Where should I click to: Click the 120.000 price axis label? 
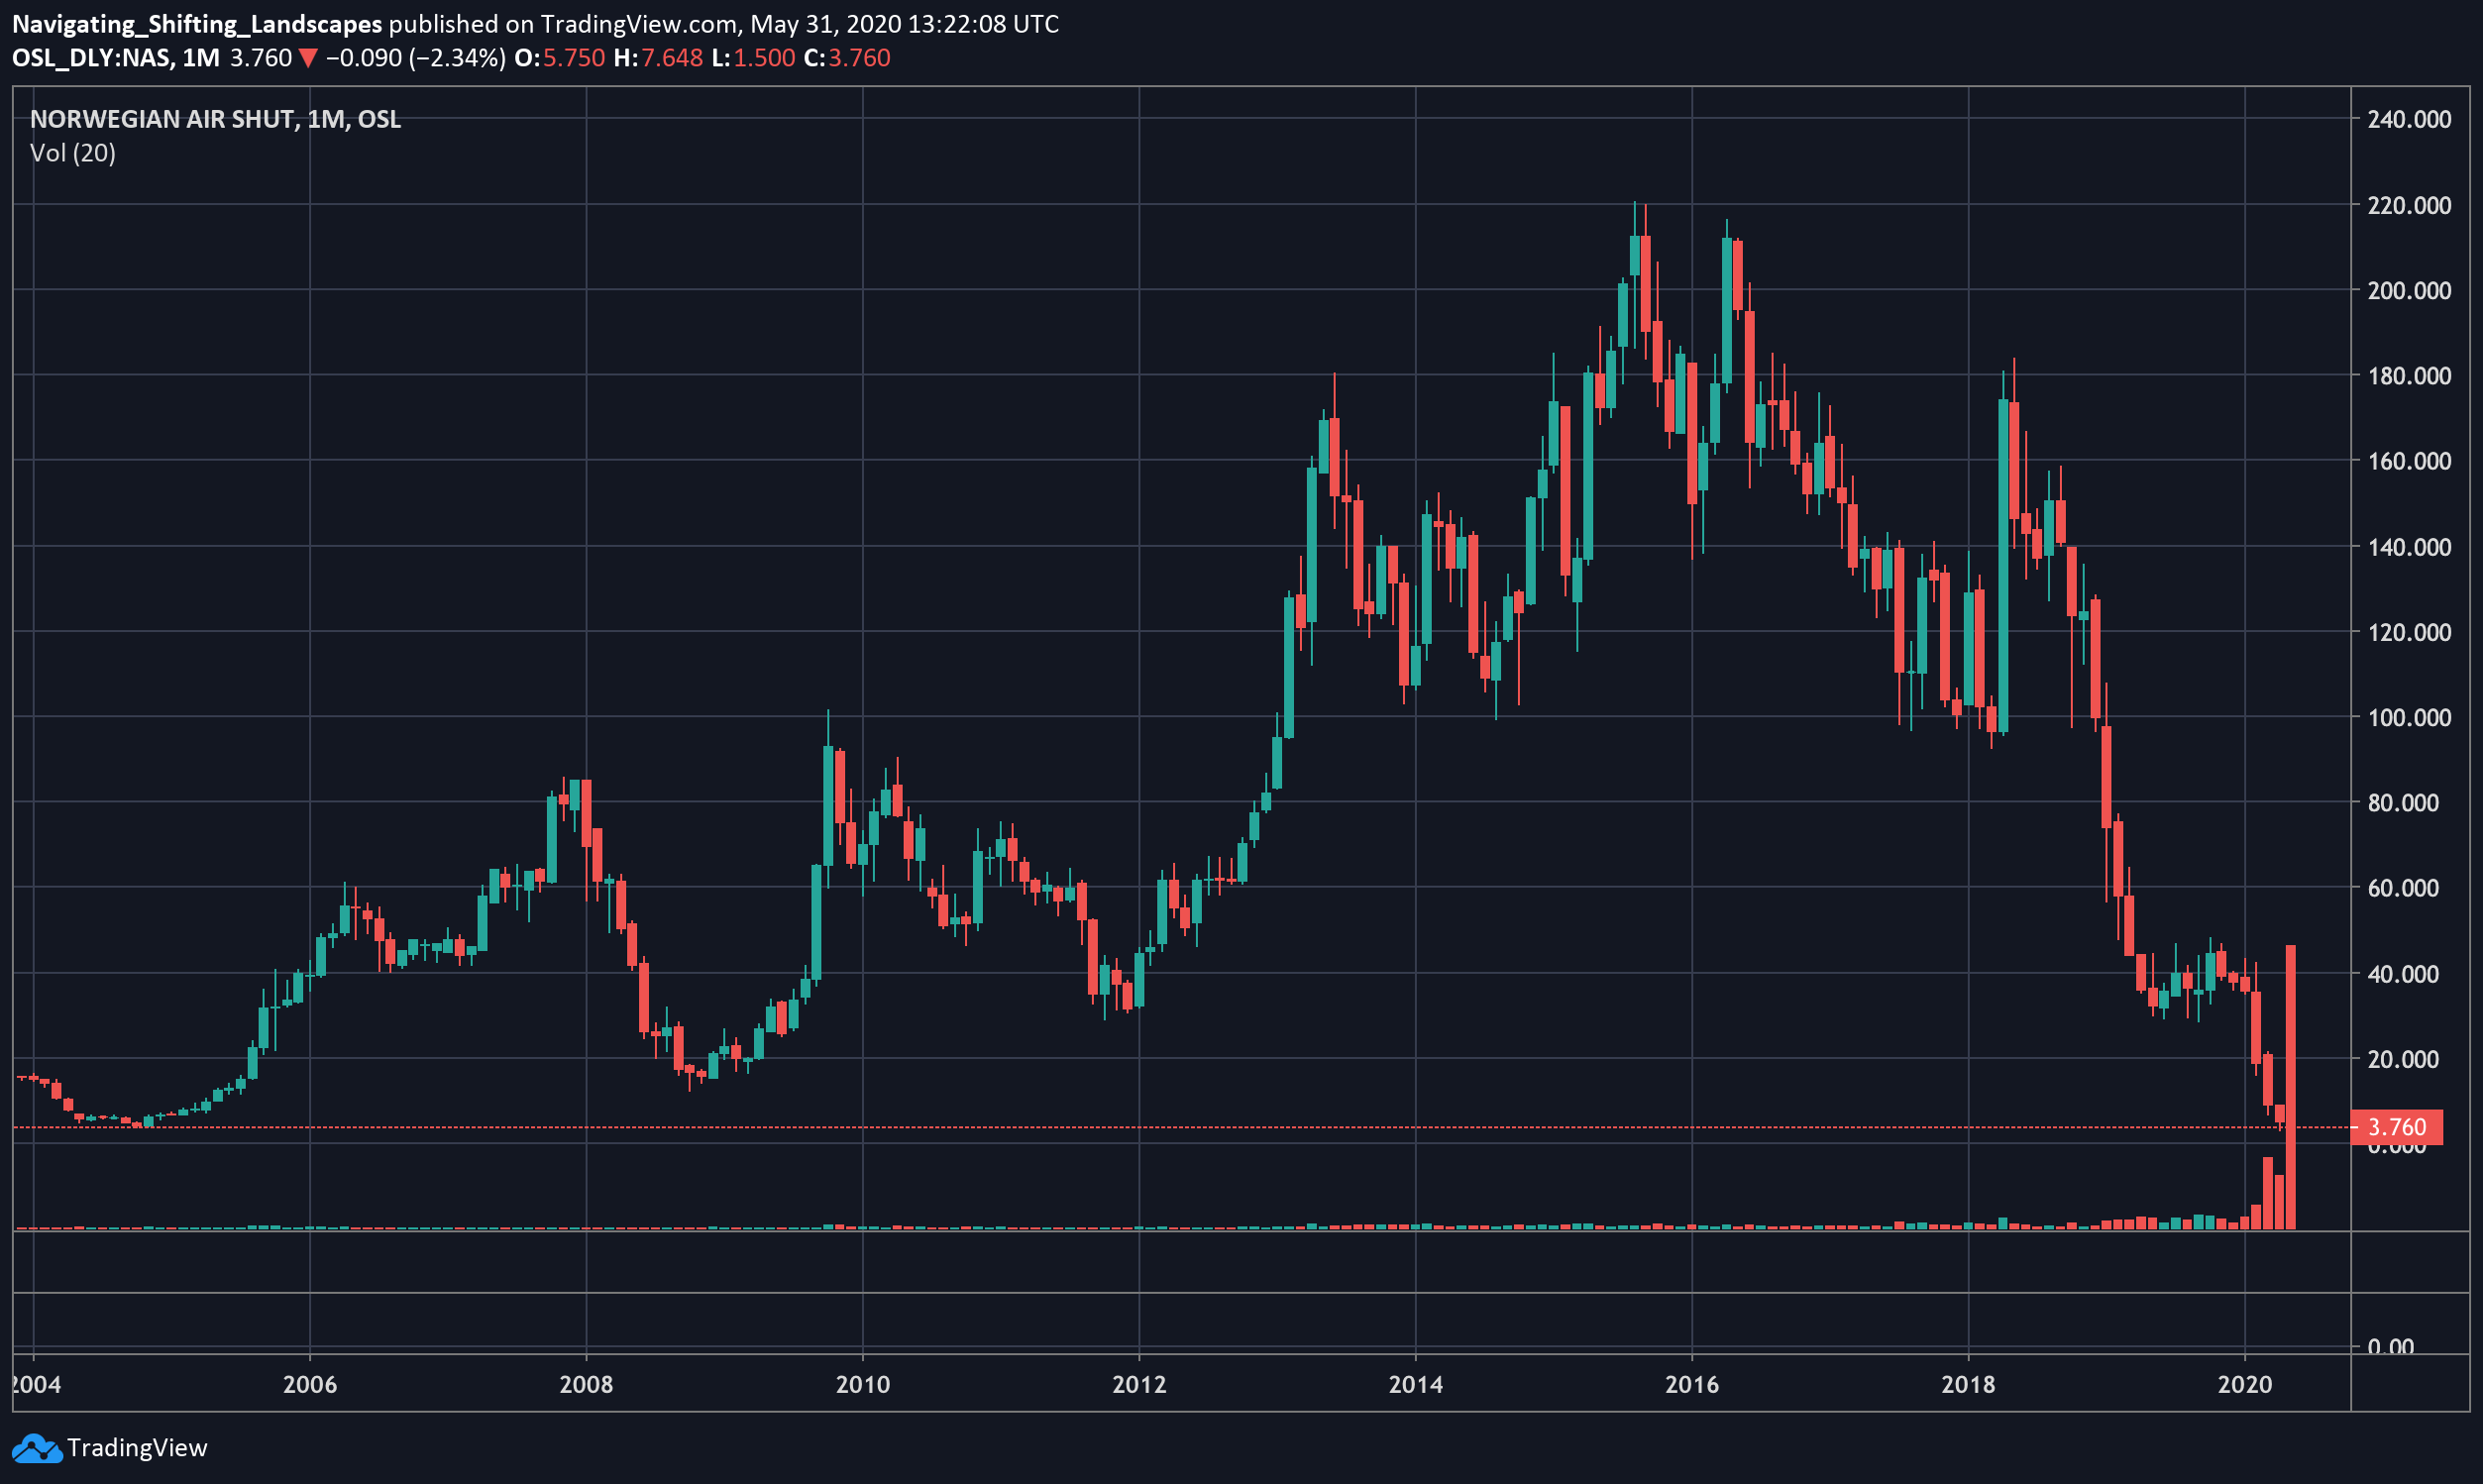pyautogui.click(x=2409, y=632)
